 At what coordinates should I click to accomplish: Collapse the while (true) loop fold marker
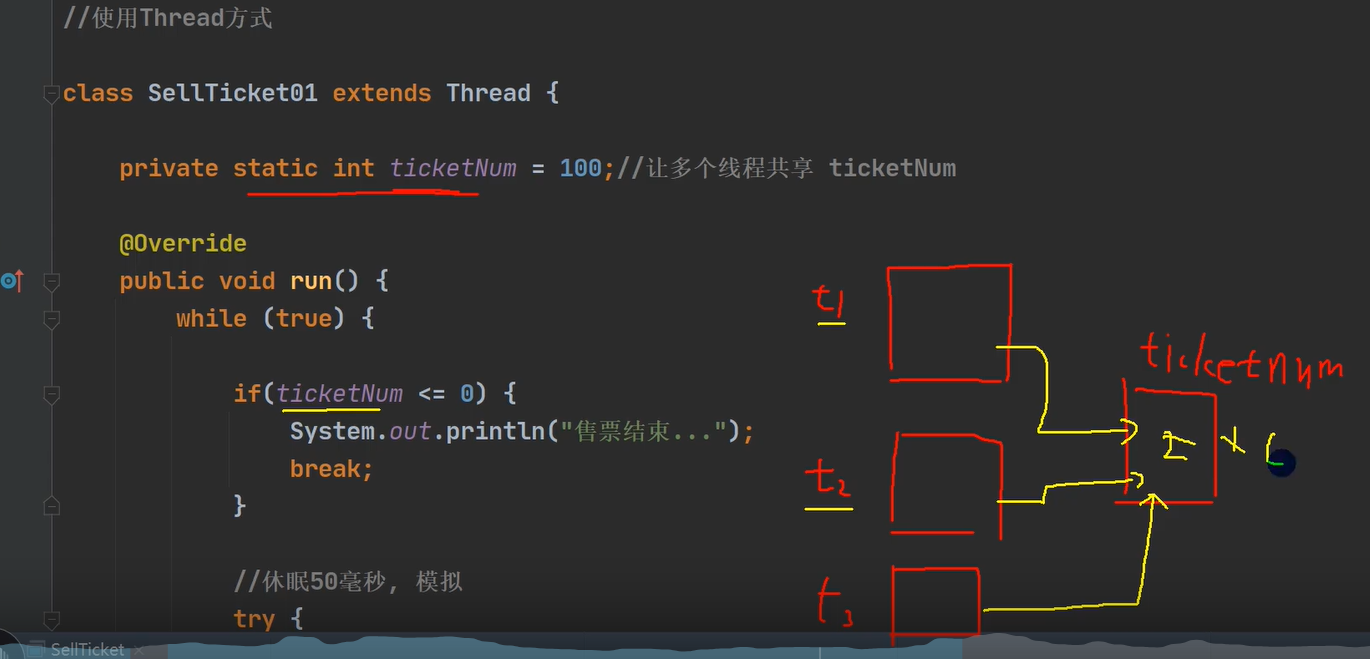click(x=51, y=319)
